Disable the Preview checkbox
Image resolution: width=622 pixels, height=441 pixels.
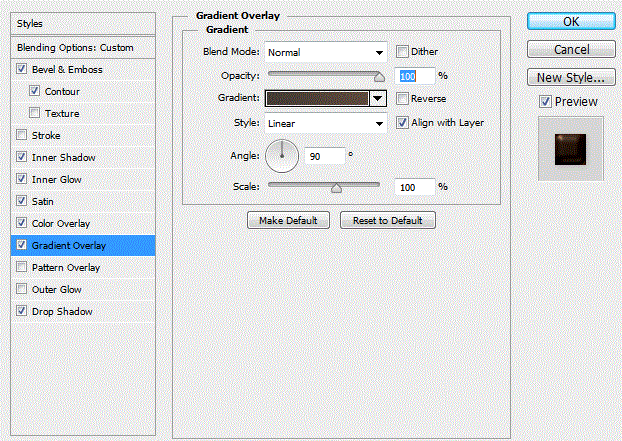[544, 101]
